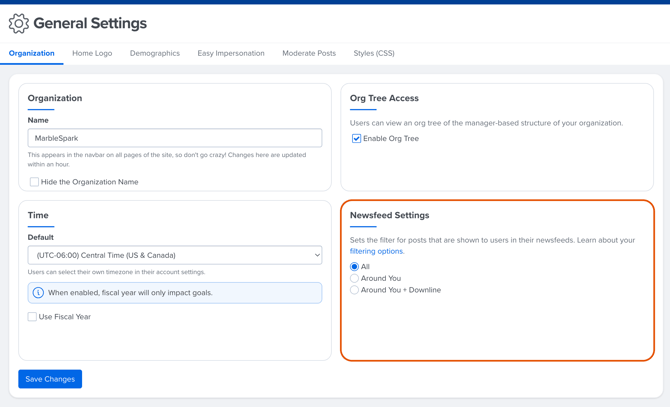The width and height of the screenshot is (670, 407).
Task: Check Hide the Organization Name box
Action: [34, 182]
